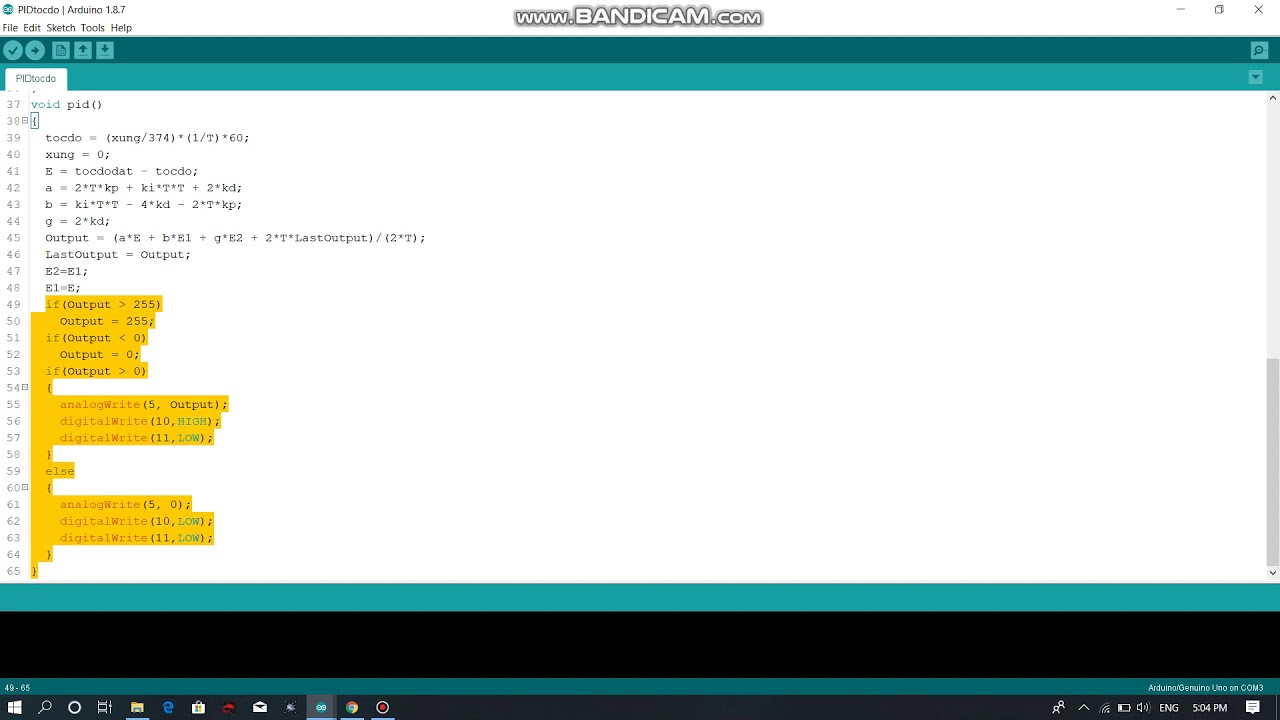Open the Wi-Fi network tray icon
The height and width of the screenshot is (720, 1280).
click(1105, 708)
